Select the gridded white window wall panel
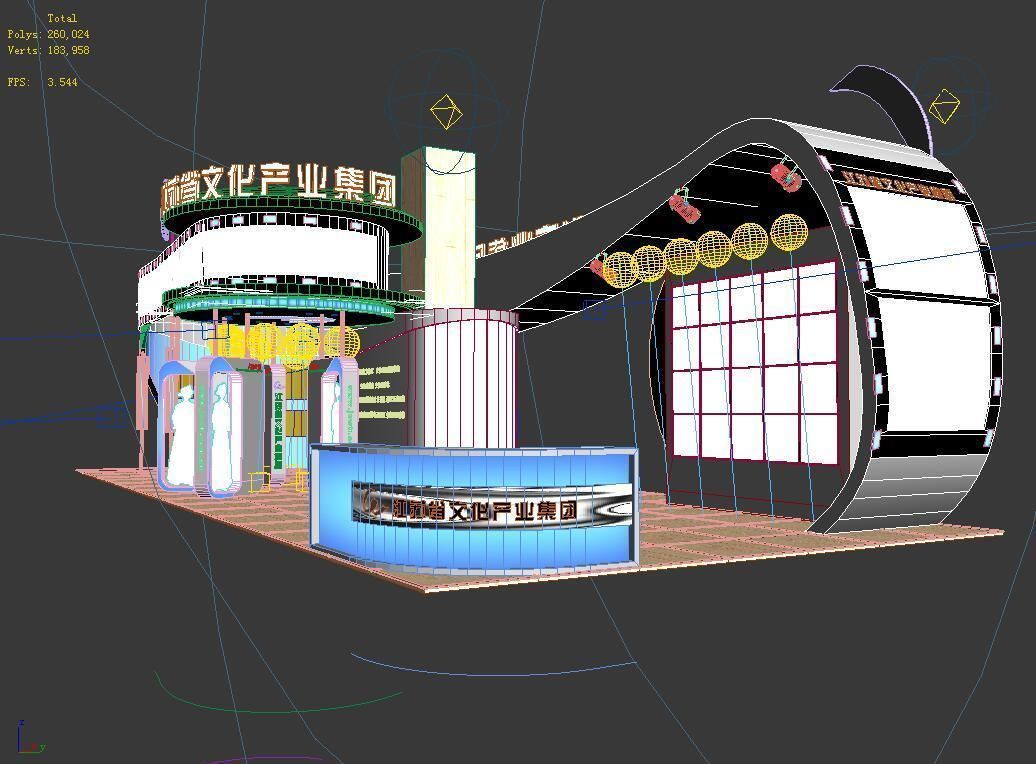 point(753,362)
